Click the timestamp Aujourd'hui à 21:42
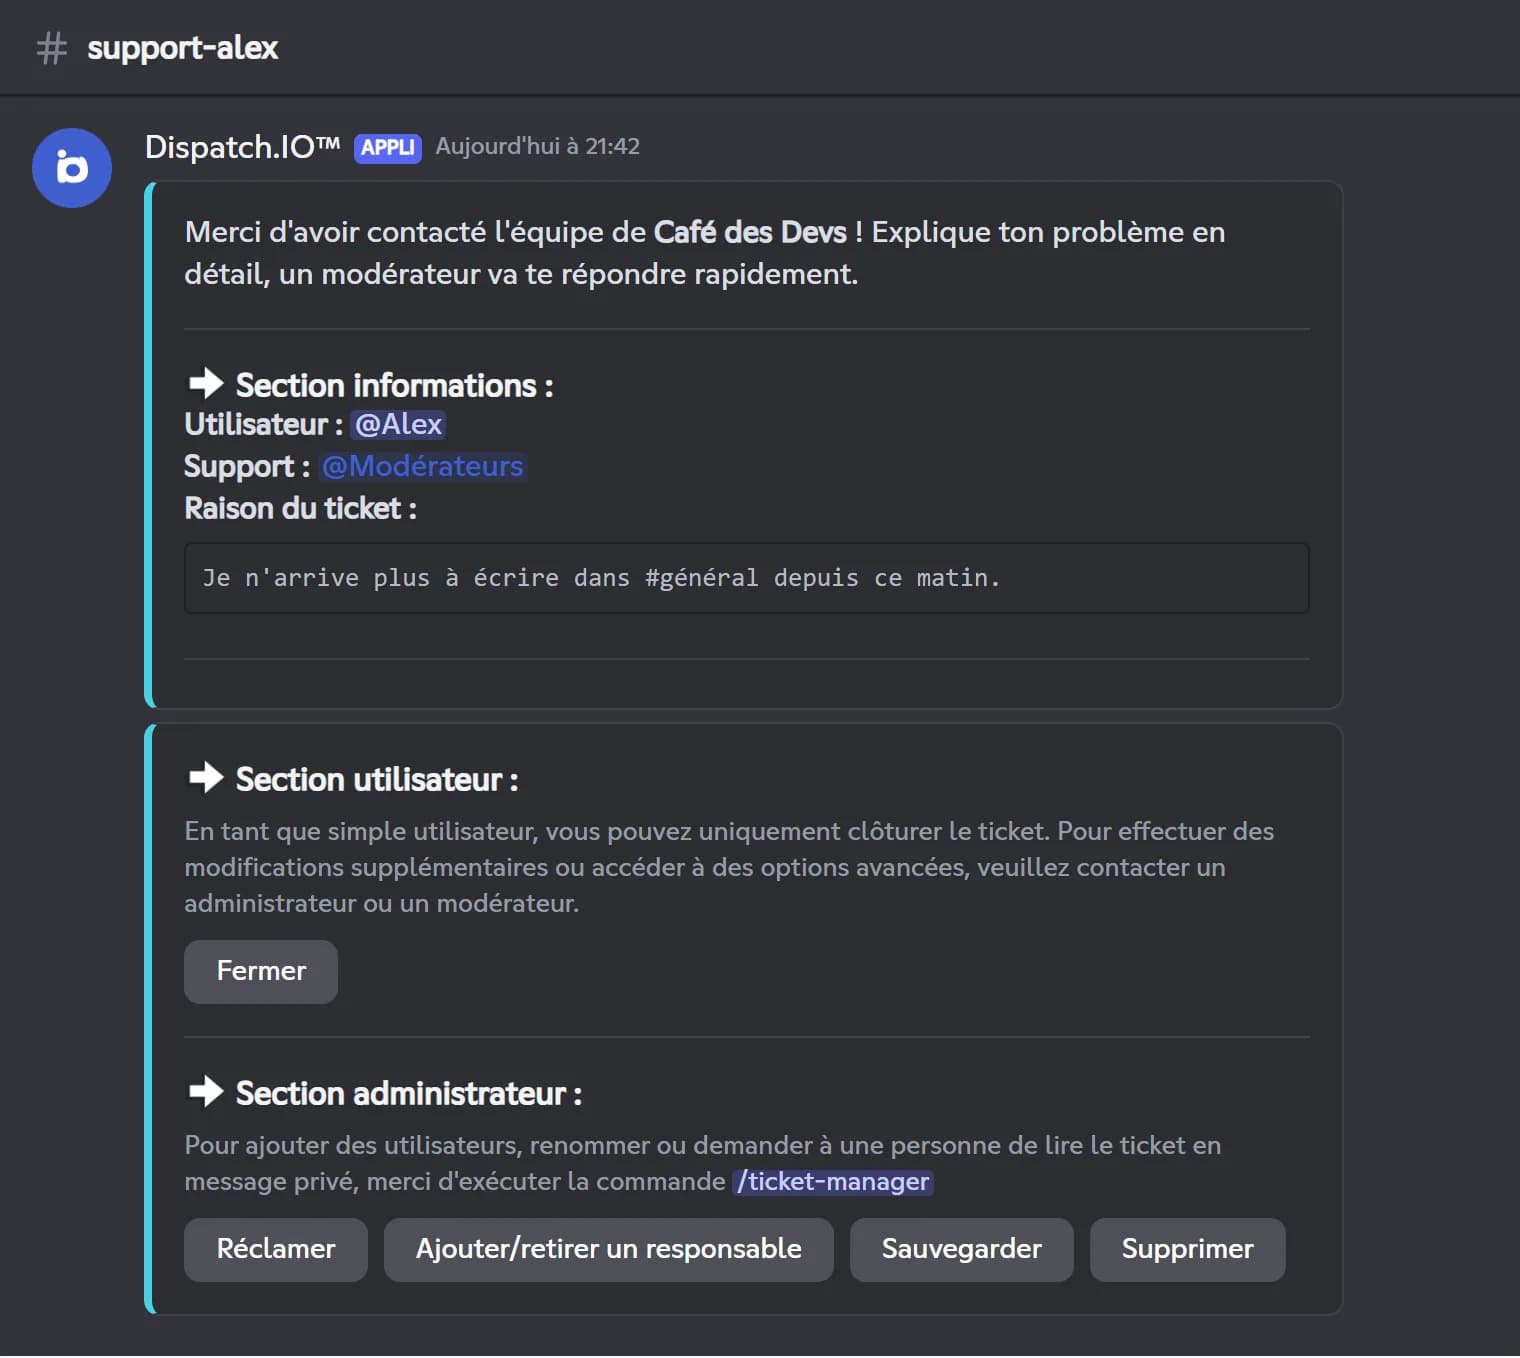This screenshot has height=1358, width=1520. (x=538, y=146)
